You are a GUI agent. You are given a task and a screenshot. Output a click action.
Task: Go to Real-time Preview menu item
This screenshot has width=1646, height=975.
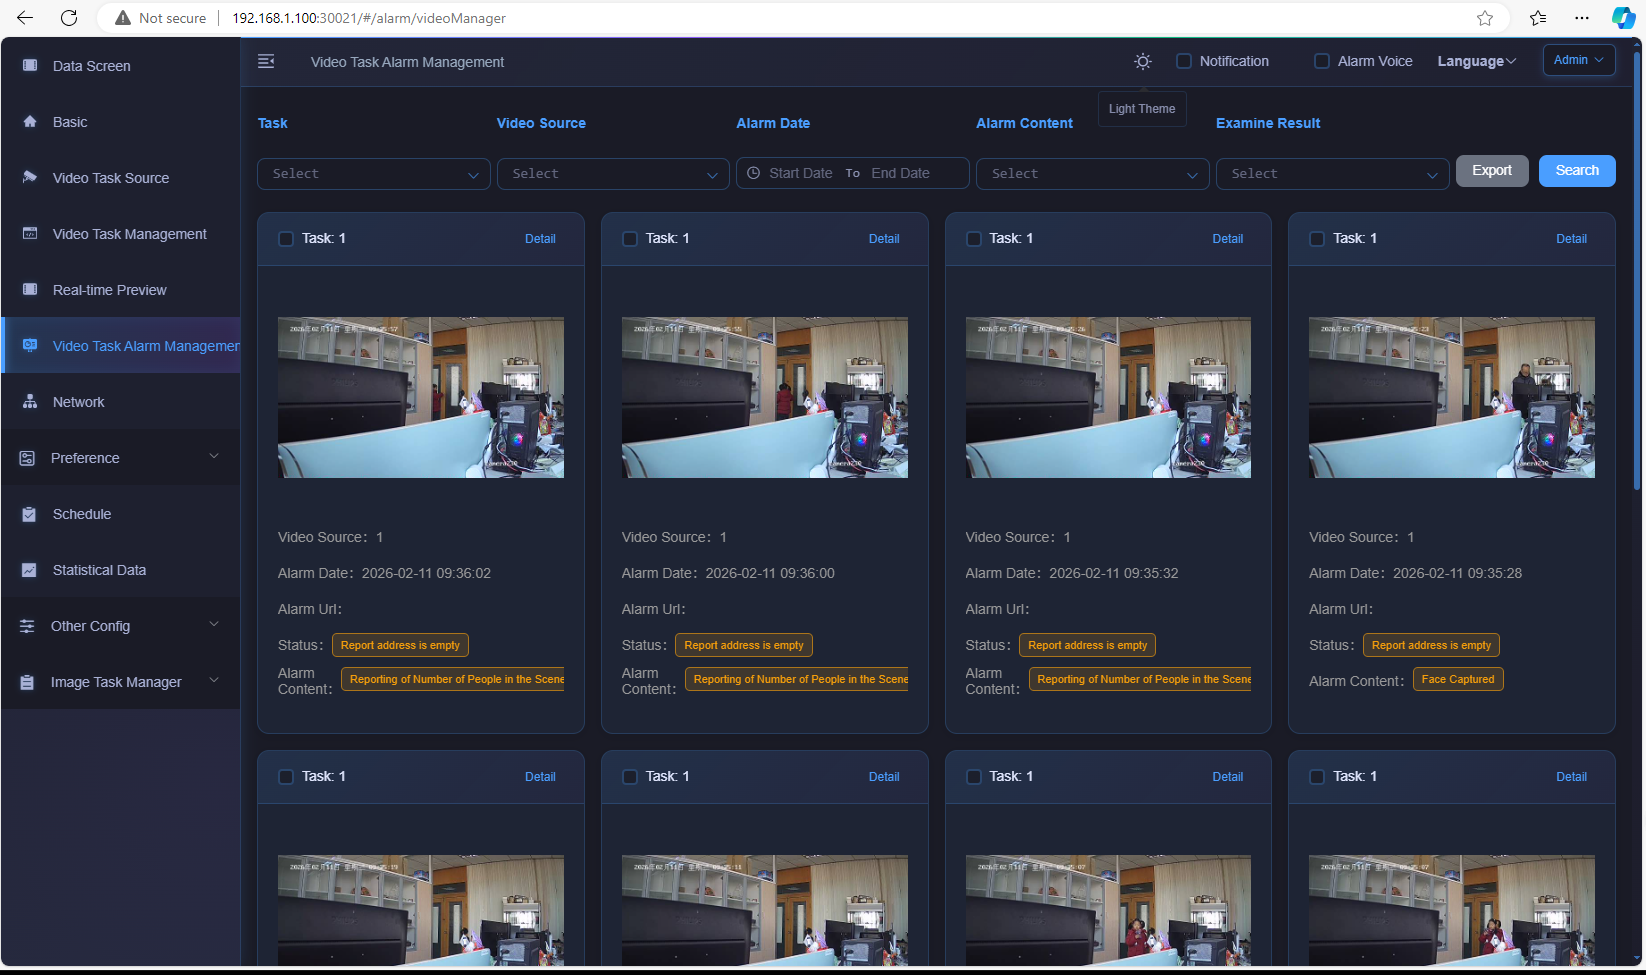(109, 290)
